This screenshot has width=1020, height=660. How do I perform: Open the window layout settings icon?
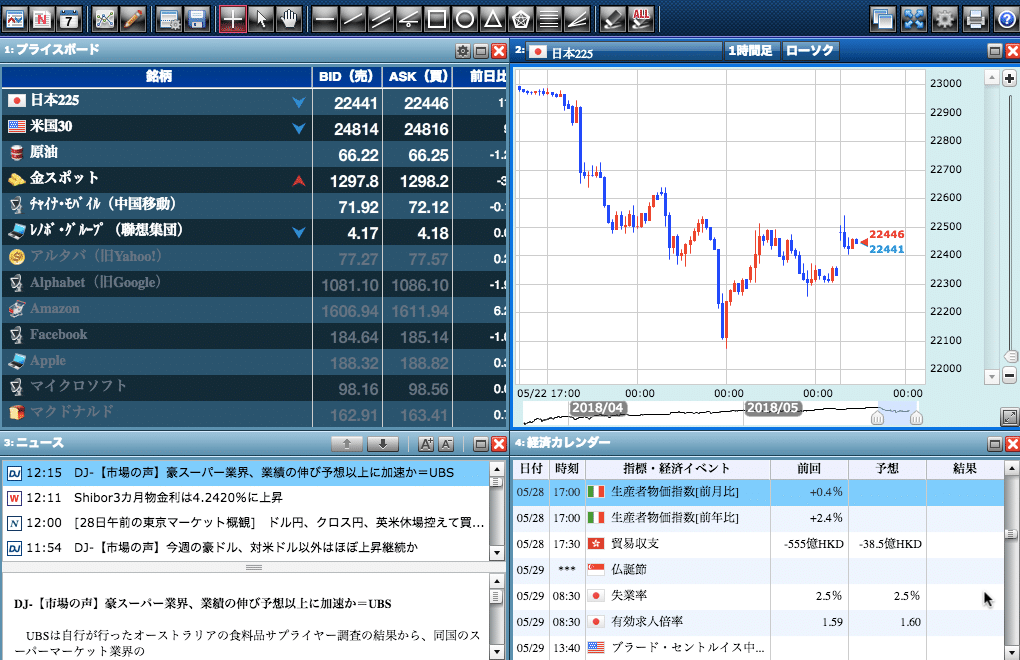click(x=169, y=18)
